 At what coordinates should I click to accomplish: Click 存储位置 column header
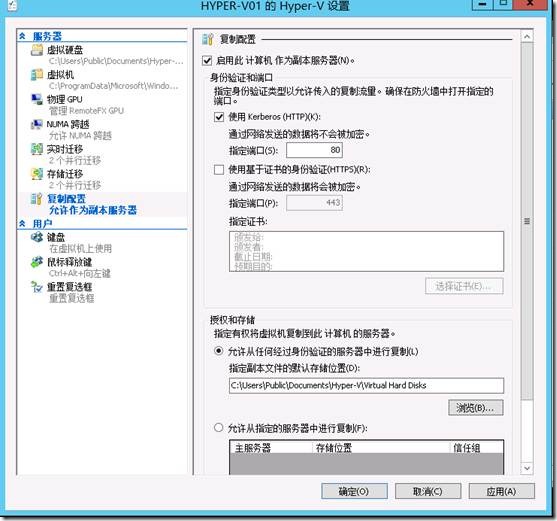coord(381,447)
